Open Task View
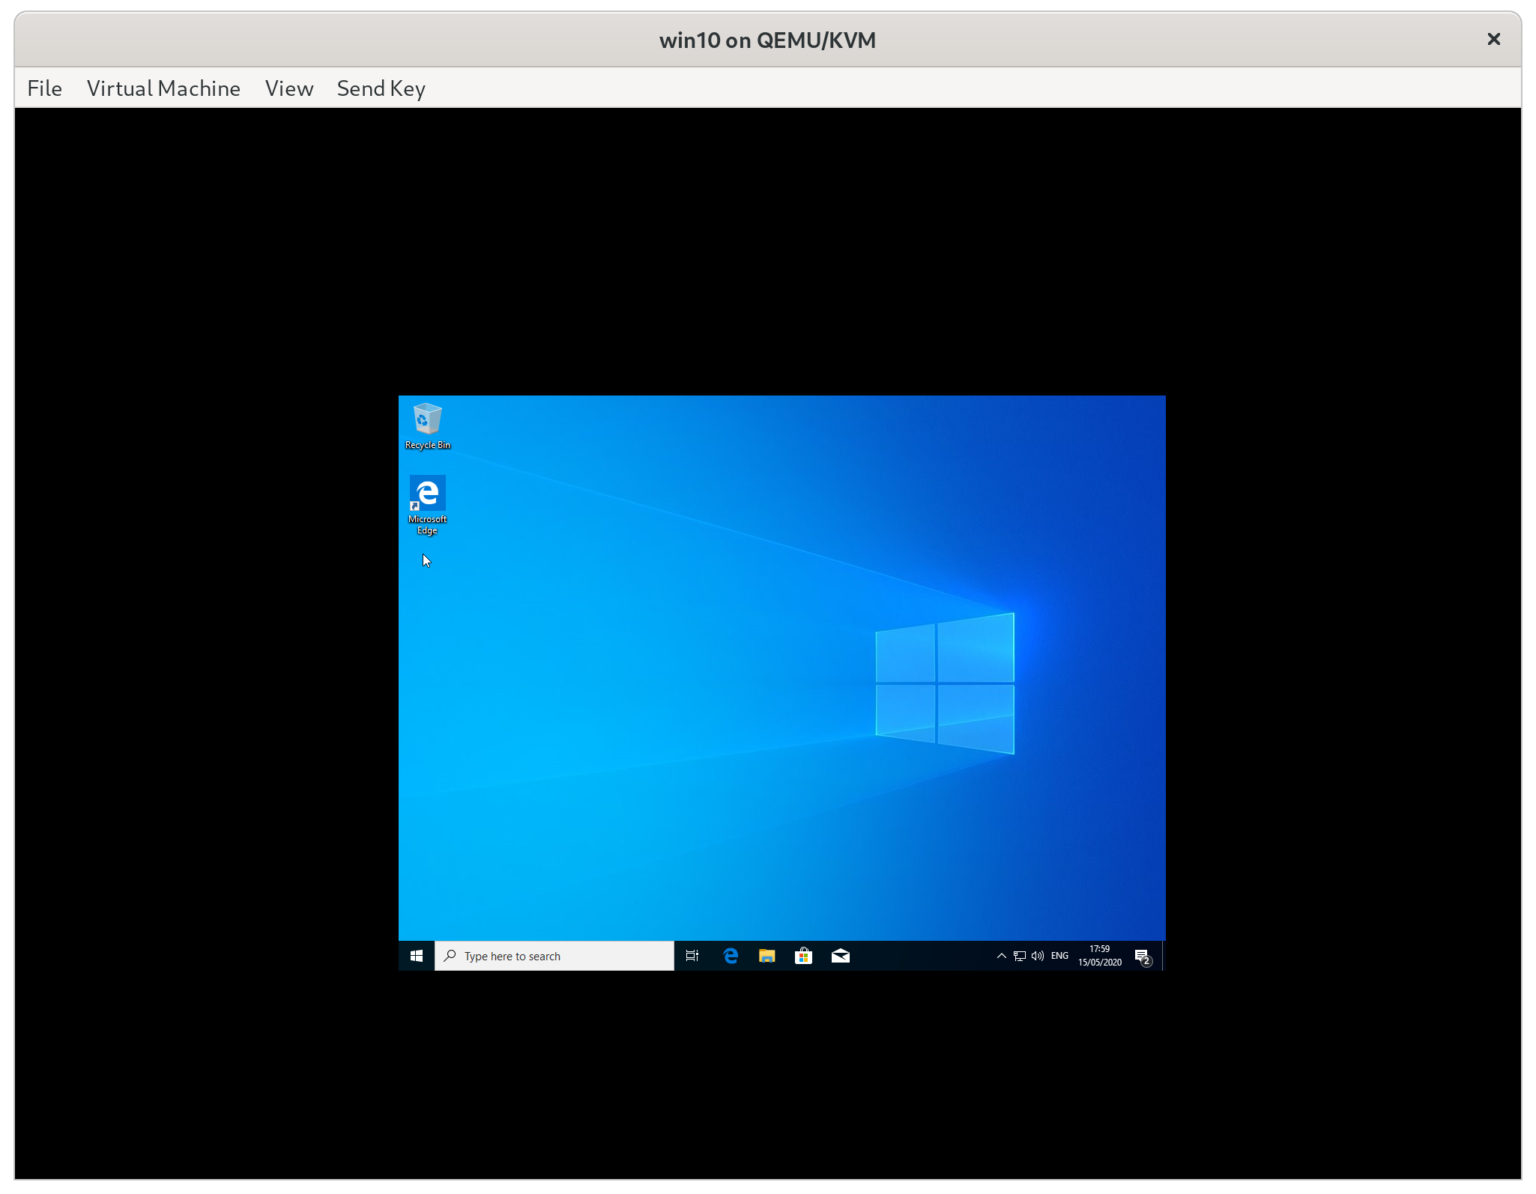 click(691, 955)
